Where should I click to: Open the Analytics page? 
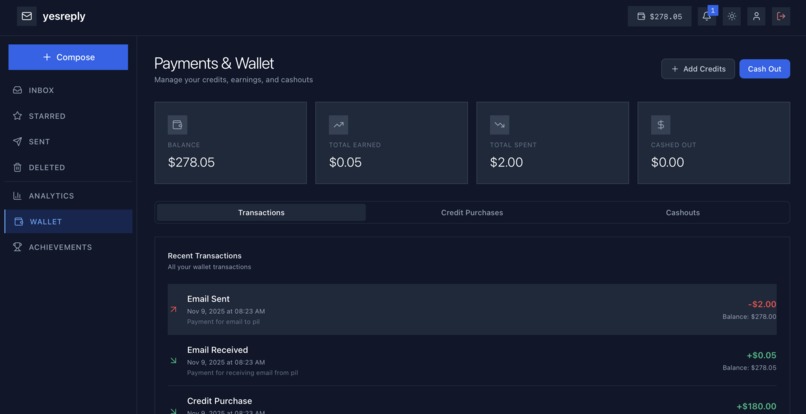point(68,196)
